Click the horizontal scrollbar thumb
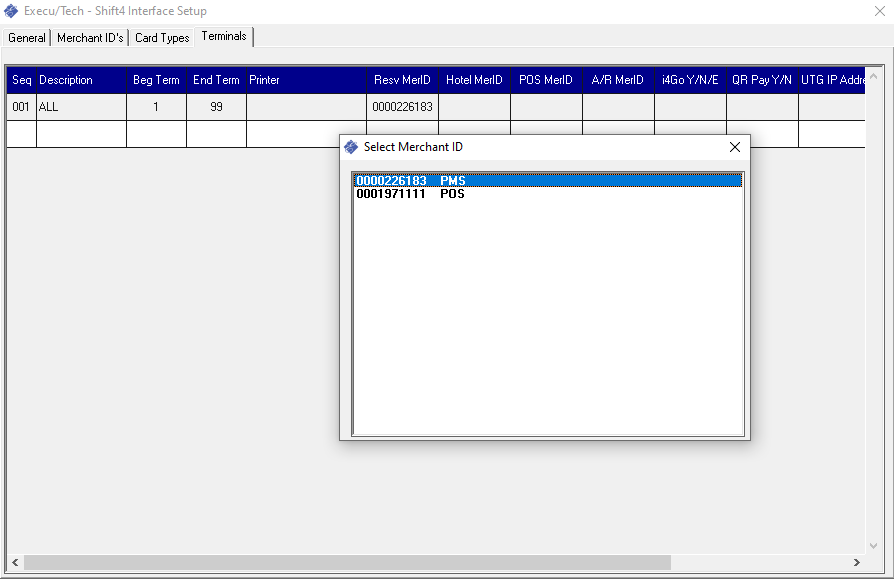 (x=347, y=562)
